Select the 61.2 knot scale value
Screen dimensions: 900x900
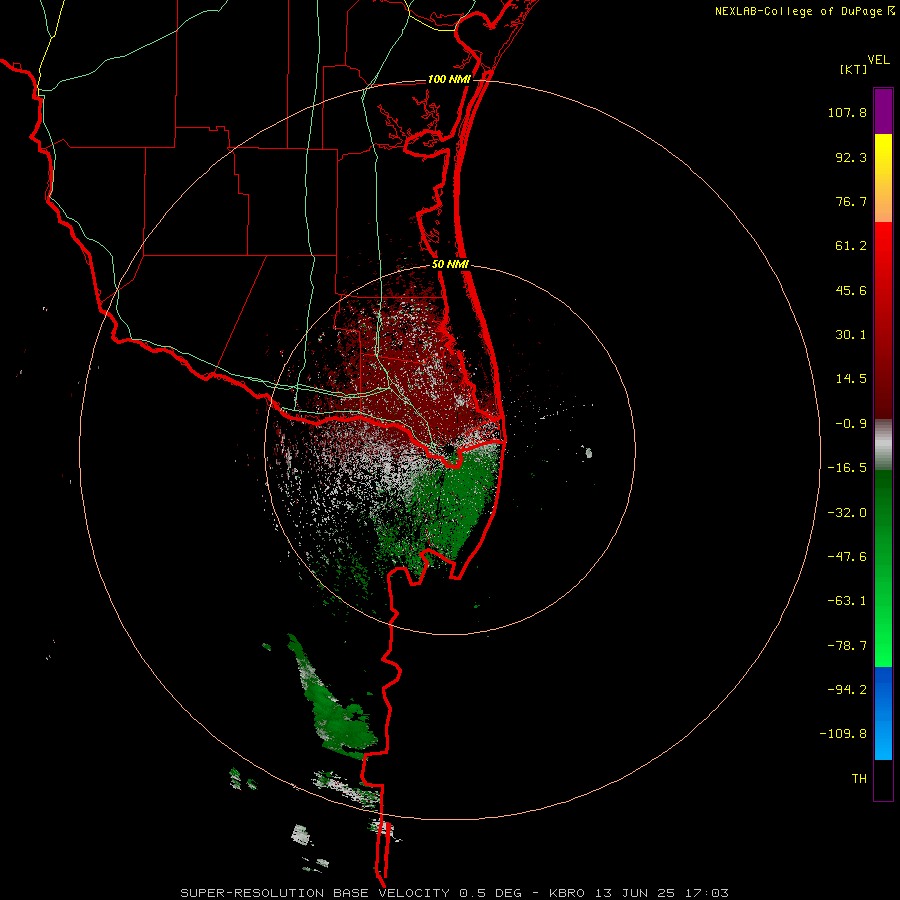click(851, 246)
